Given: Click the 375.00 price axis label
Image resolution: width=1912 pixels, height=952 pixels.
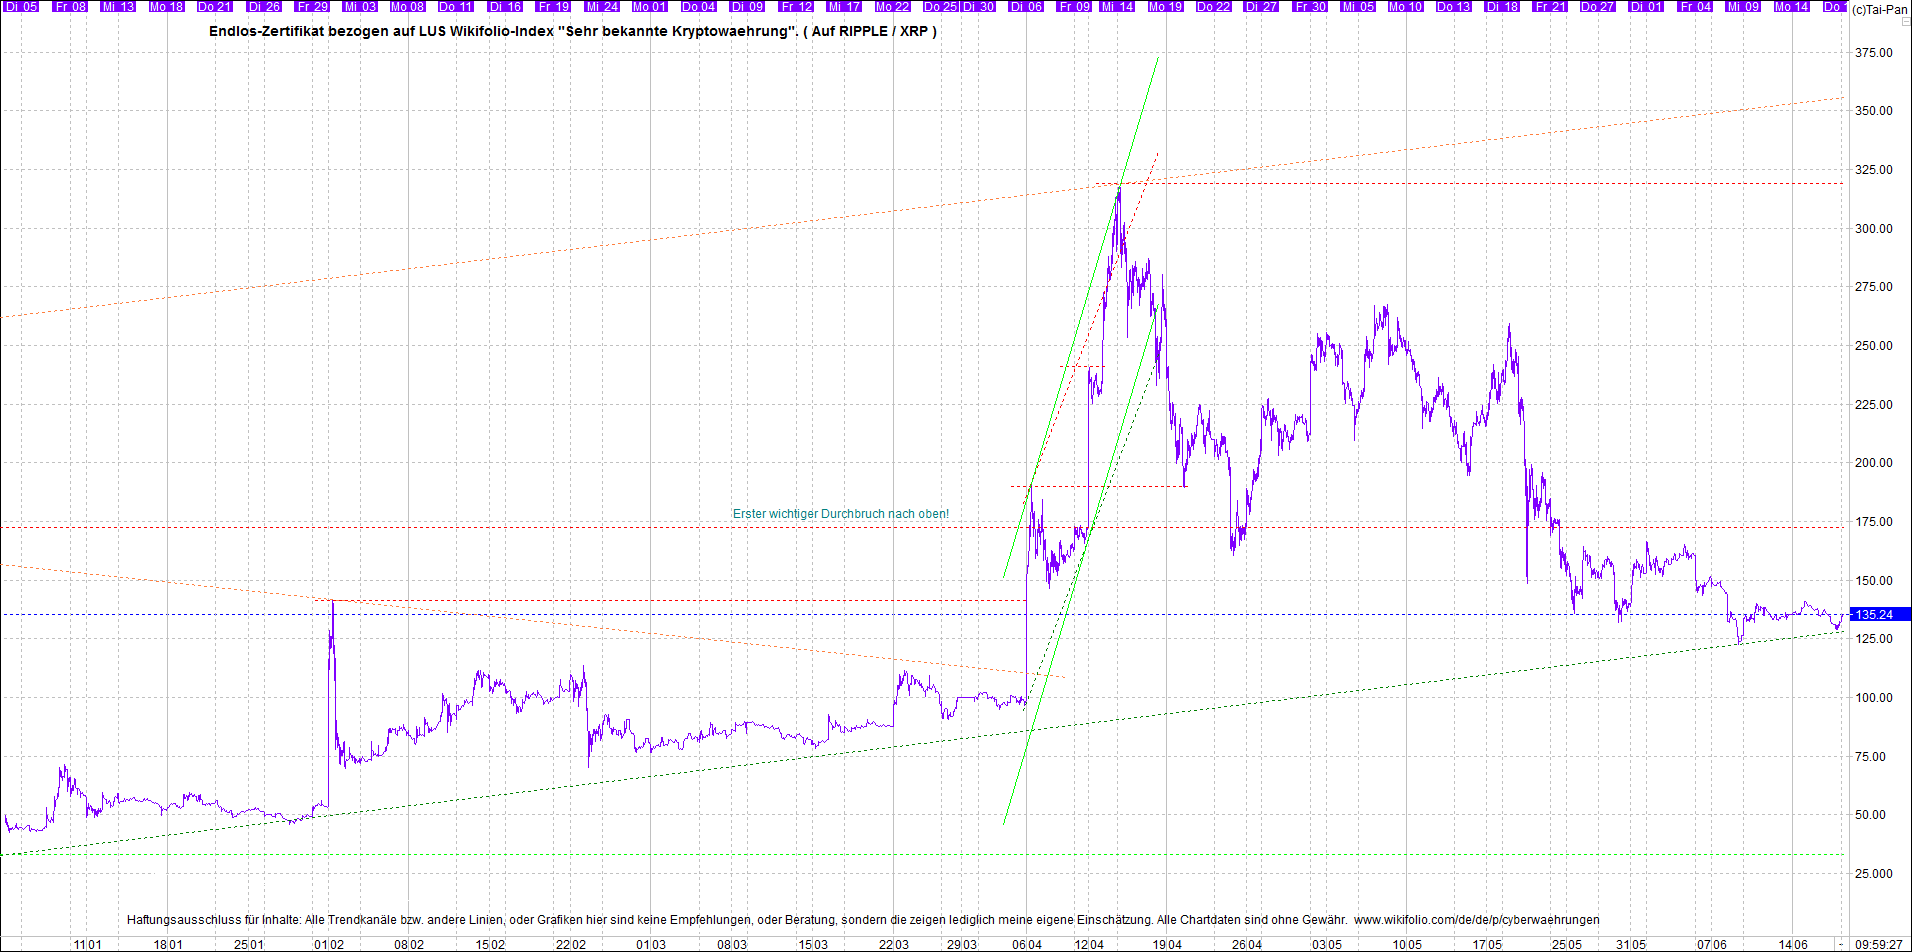Looking at the screenshot, I should (1873, 52).
